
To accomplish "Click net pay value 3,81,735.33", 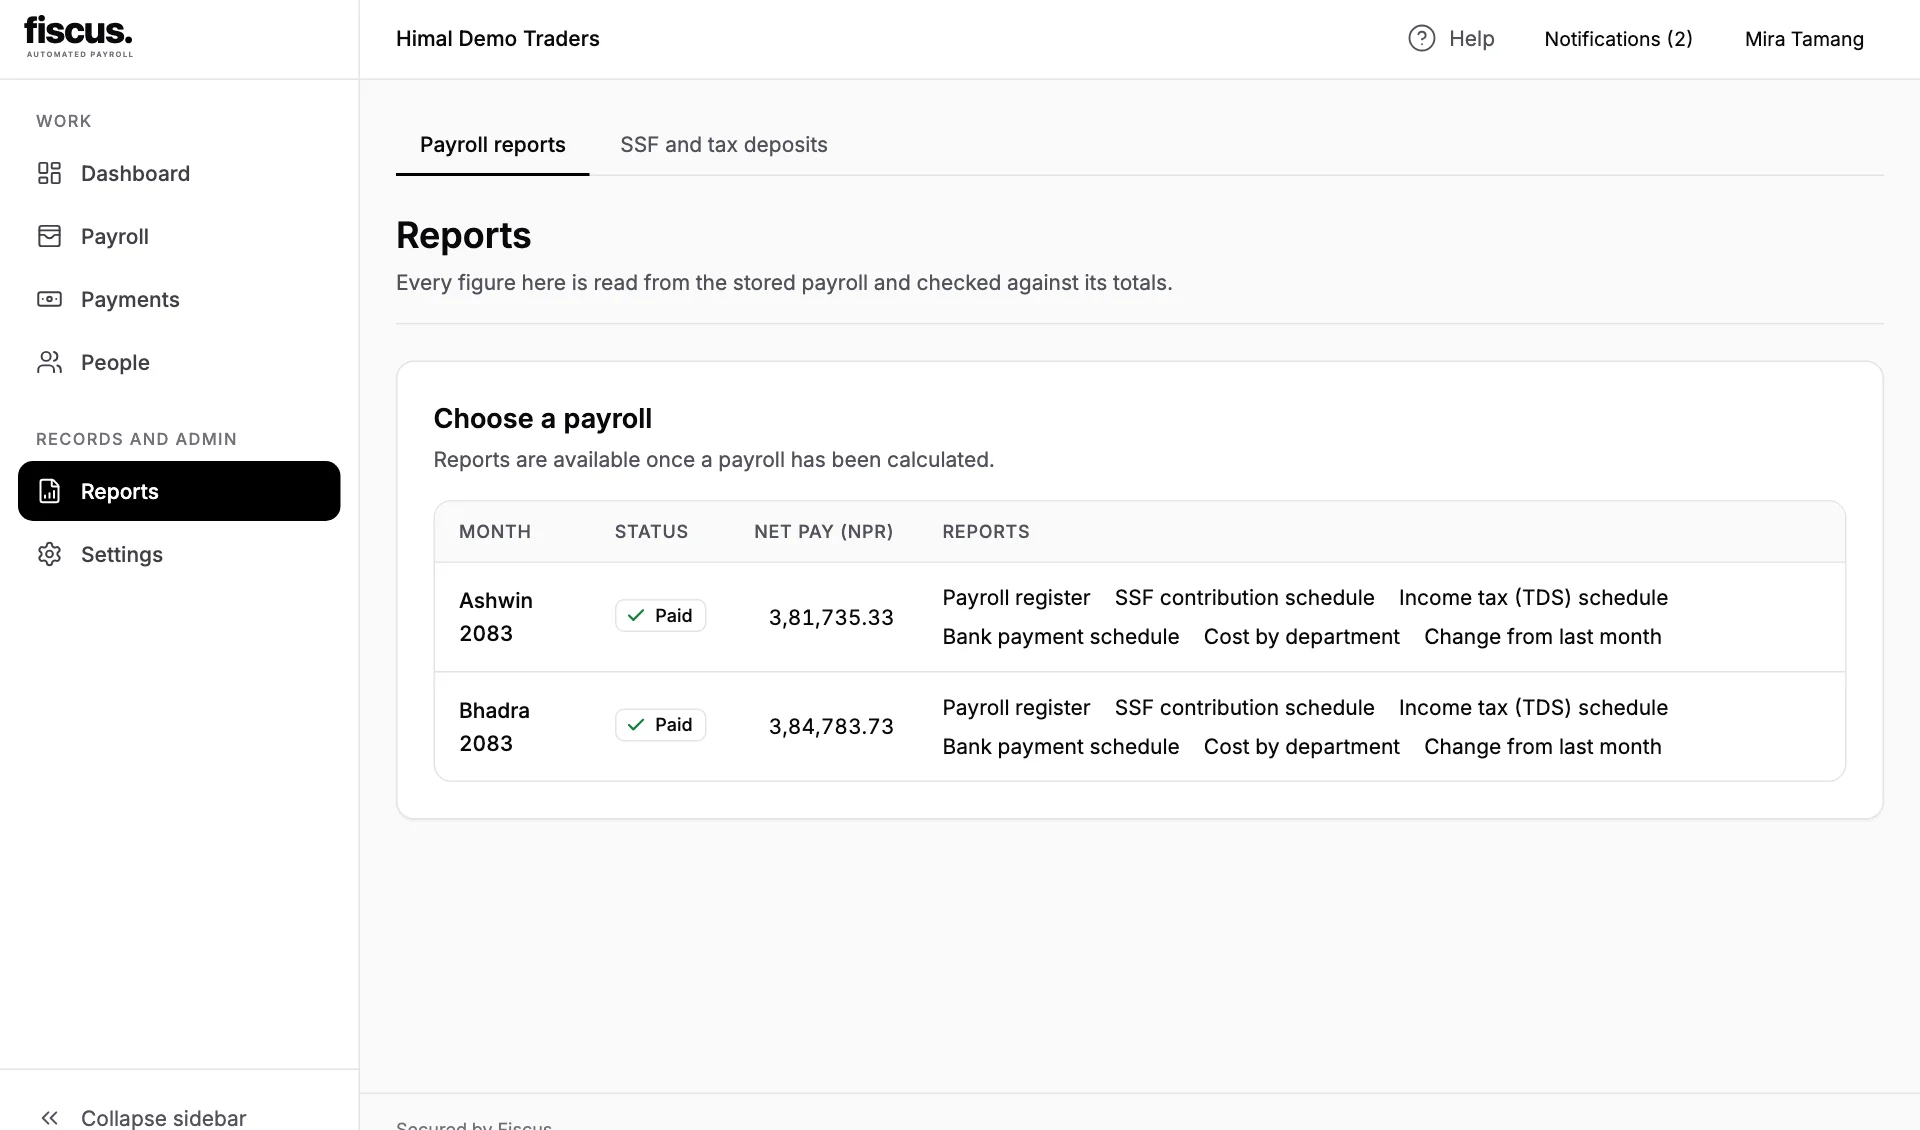I will [831, 617].
